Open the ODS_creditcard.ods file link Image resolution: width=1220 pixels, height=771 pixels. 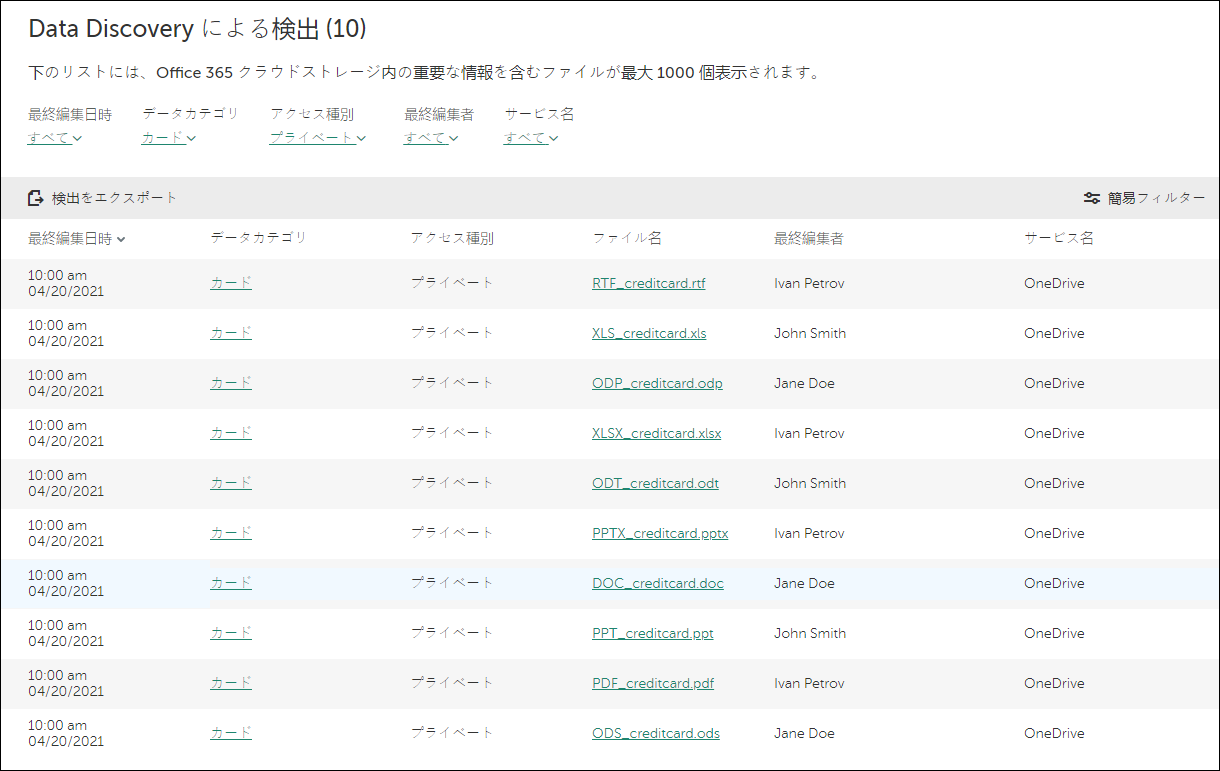point(655,733)
